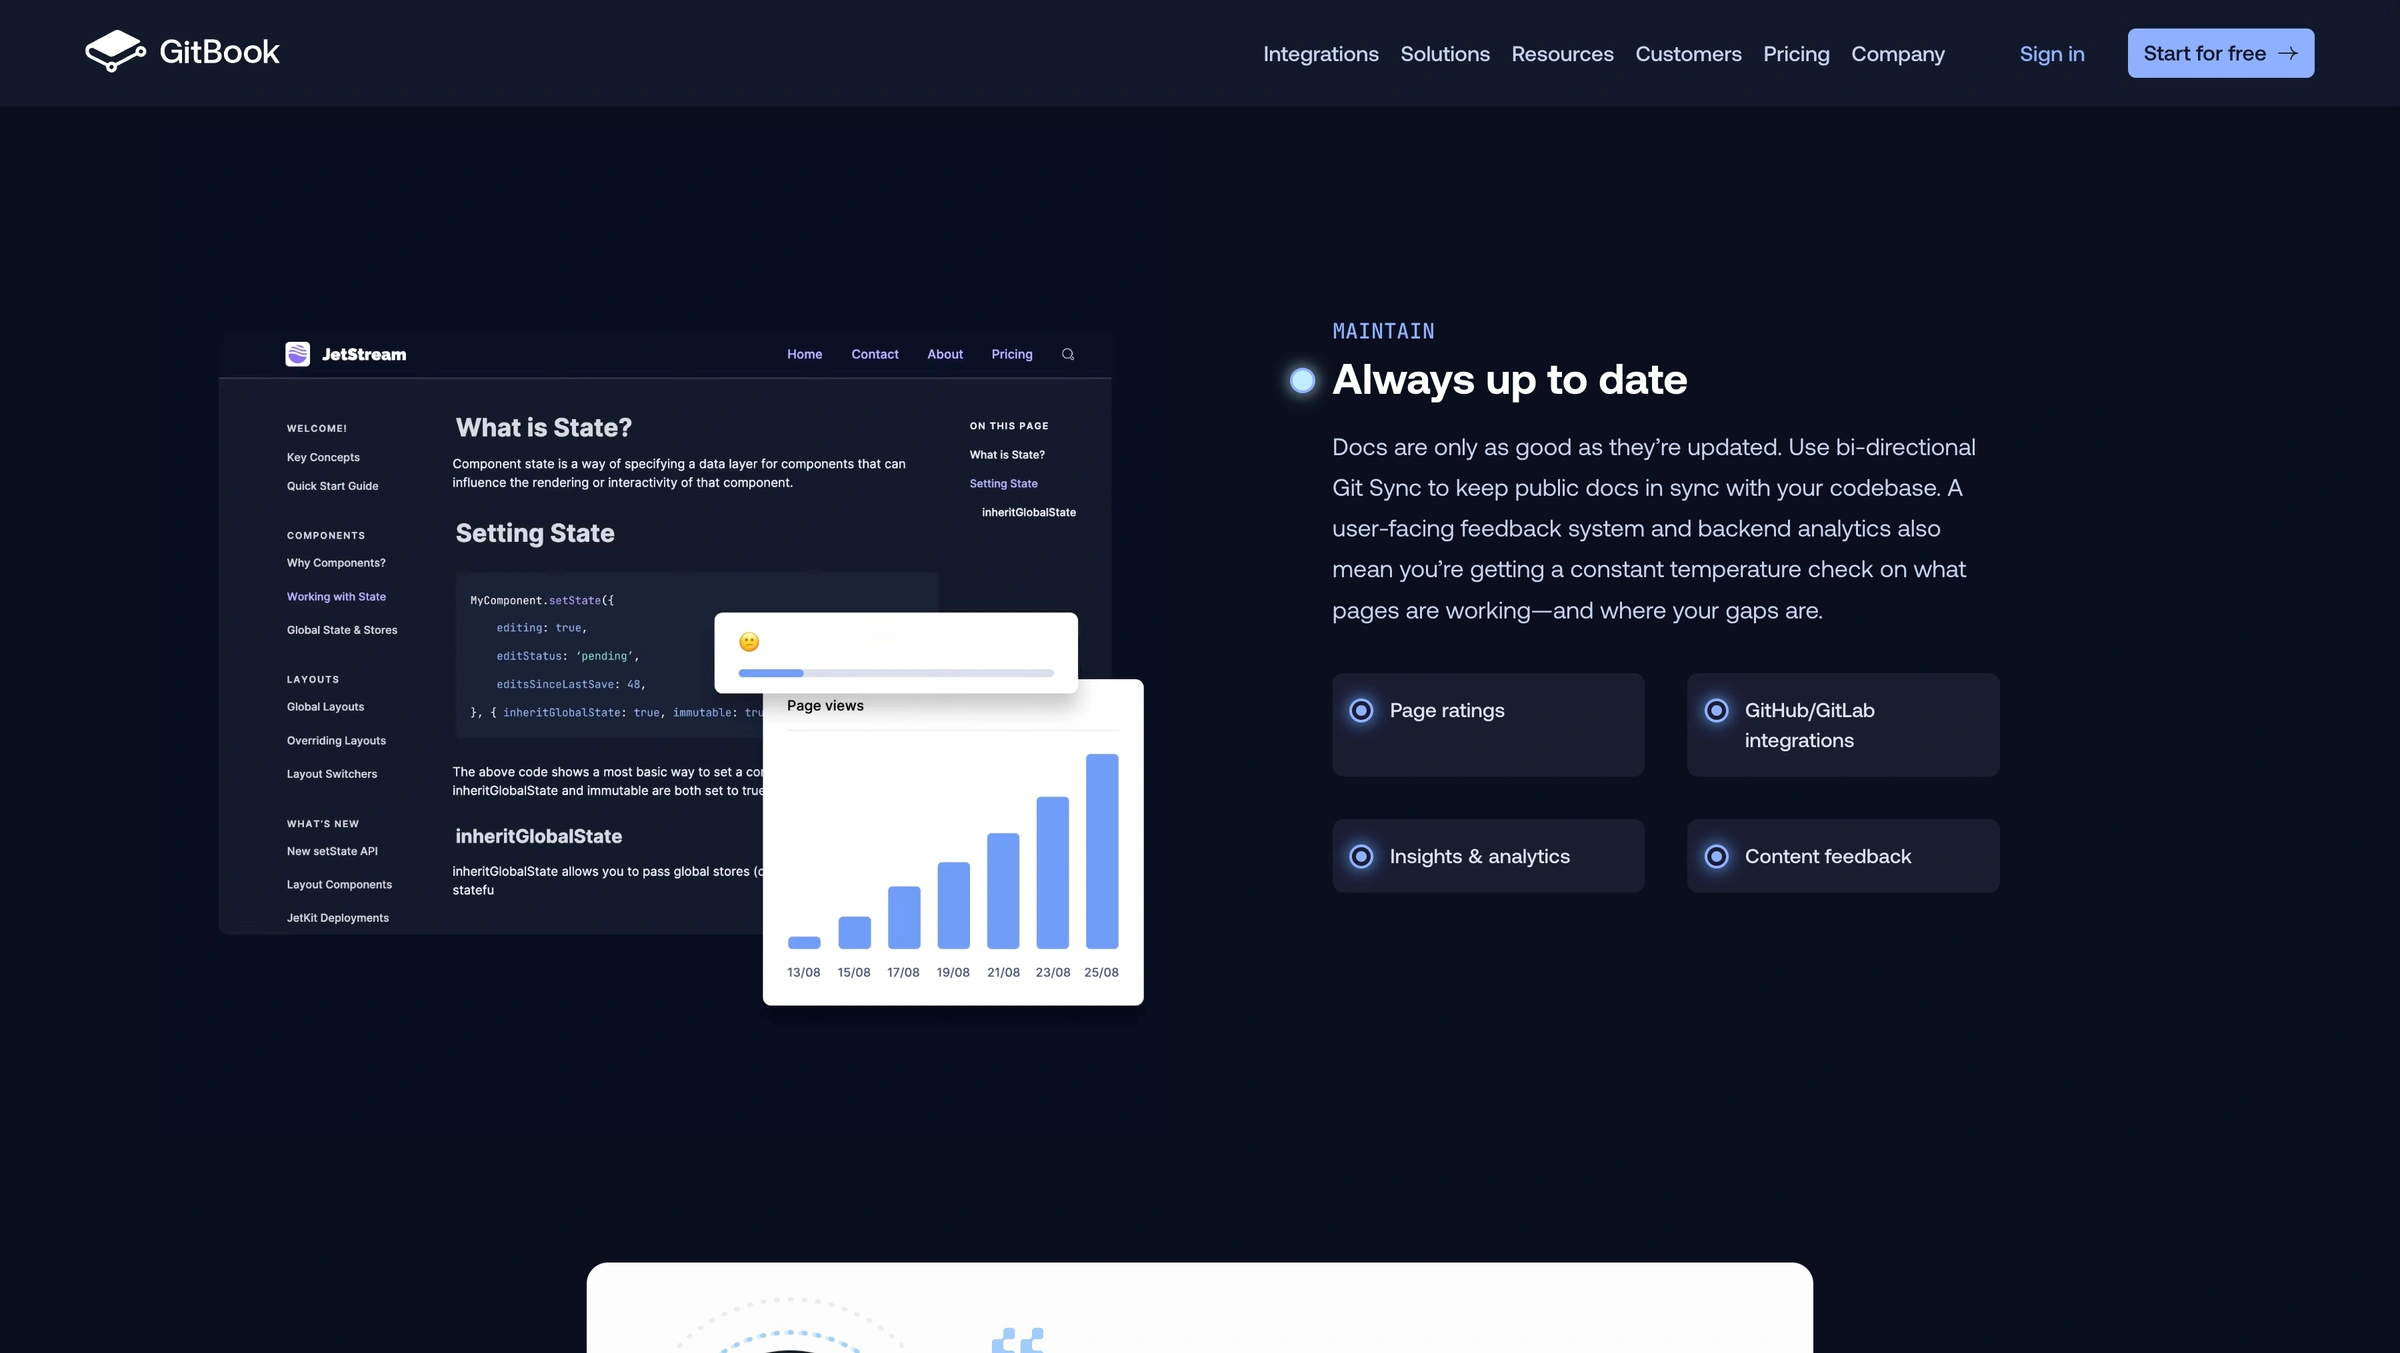Click Sign in link
This screenshot has width=2400, height=1353.
point(2051,53)
